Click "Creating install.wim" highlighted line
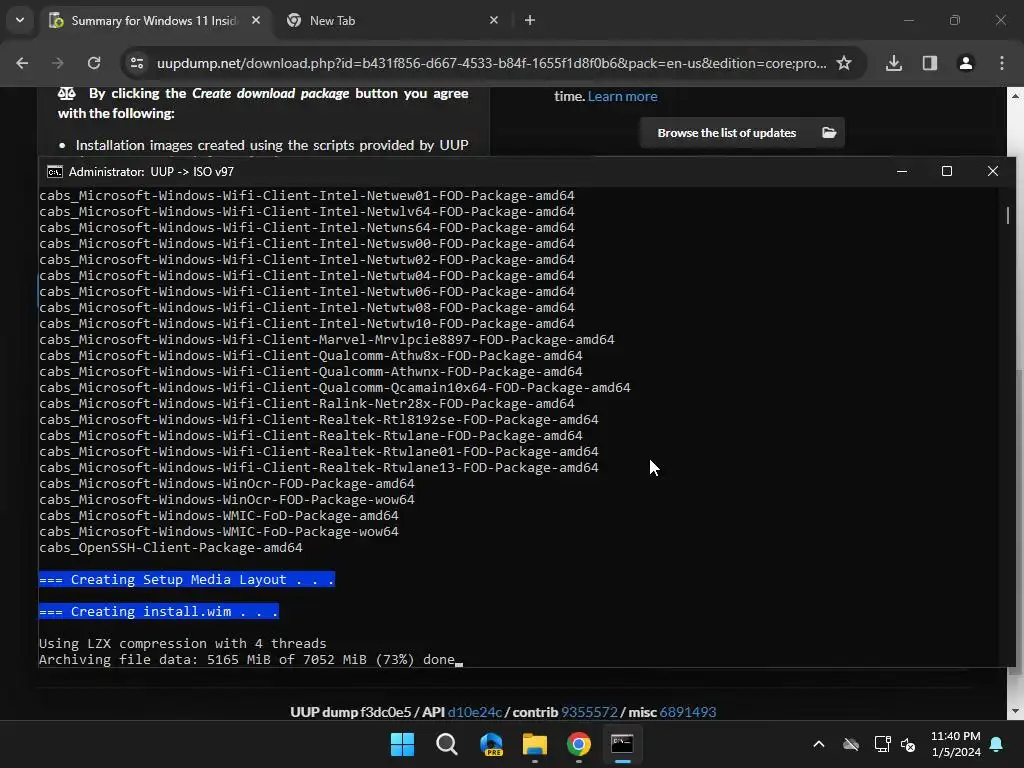1024x768 pixels. coord(159,611)
